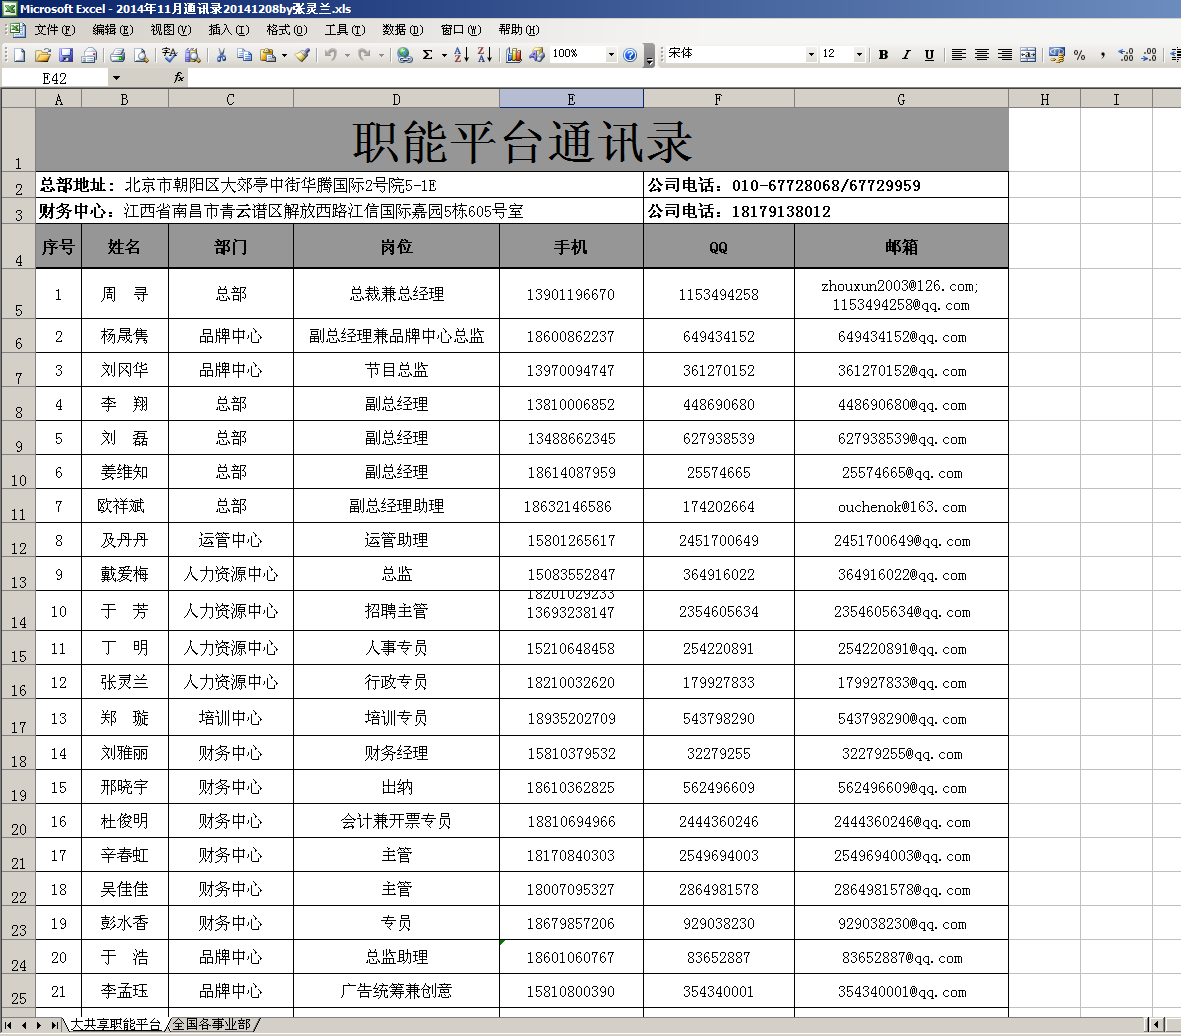Select row 14 header
This screenshot has height=1036, width=1181.
coord(18,611)
